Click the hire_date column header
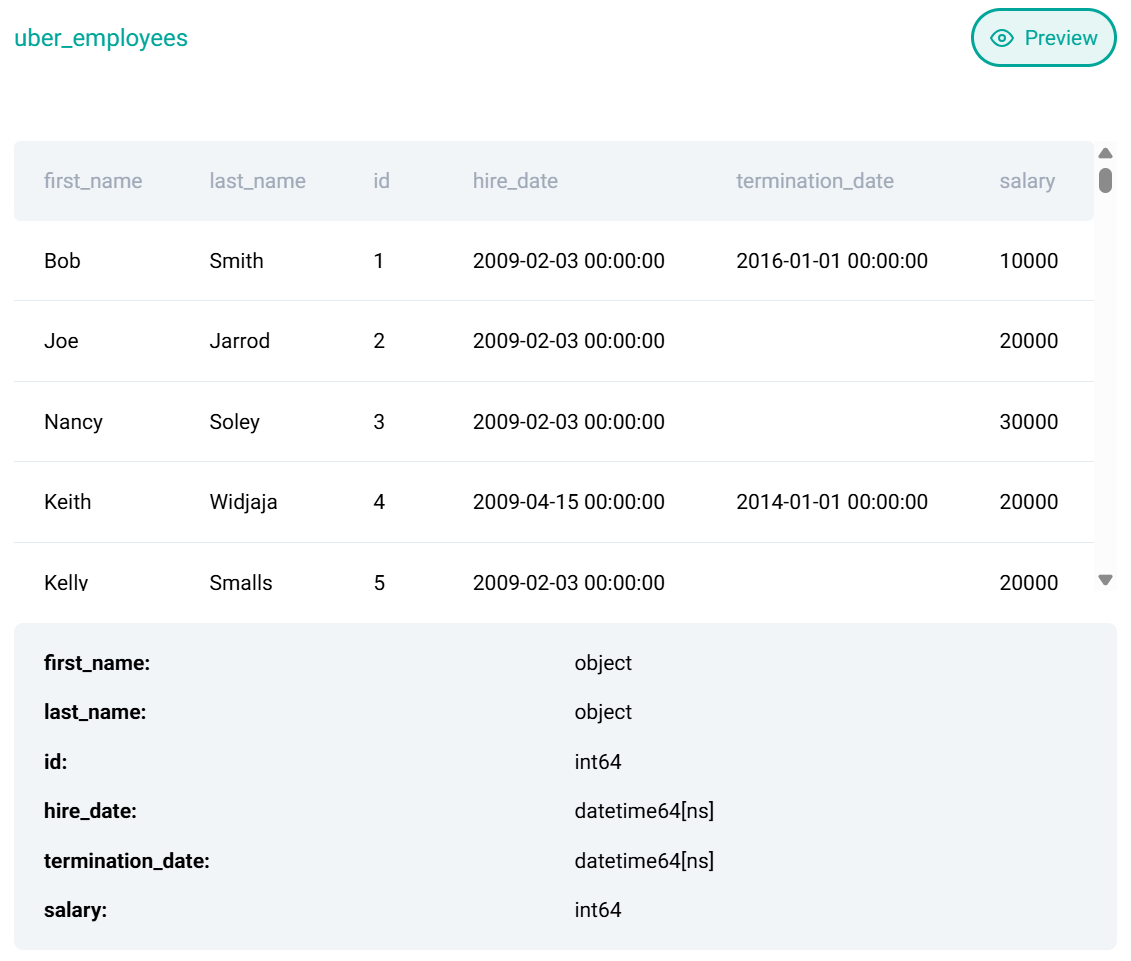This screenshot has height=961, width=1131. click(515, 180)
